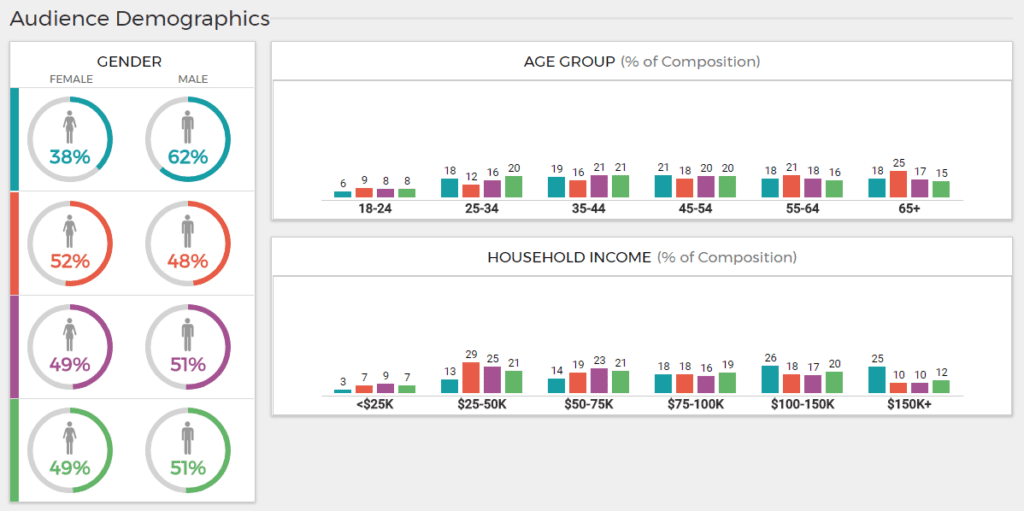Image resolution: width=1024 pixels, height=511 pixels.
Task: Click the teal color strip beside the gender row
Action: pyautogui.click(x=14, y=139)
